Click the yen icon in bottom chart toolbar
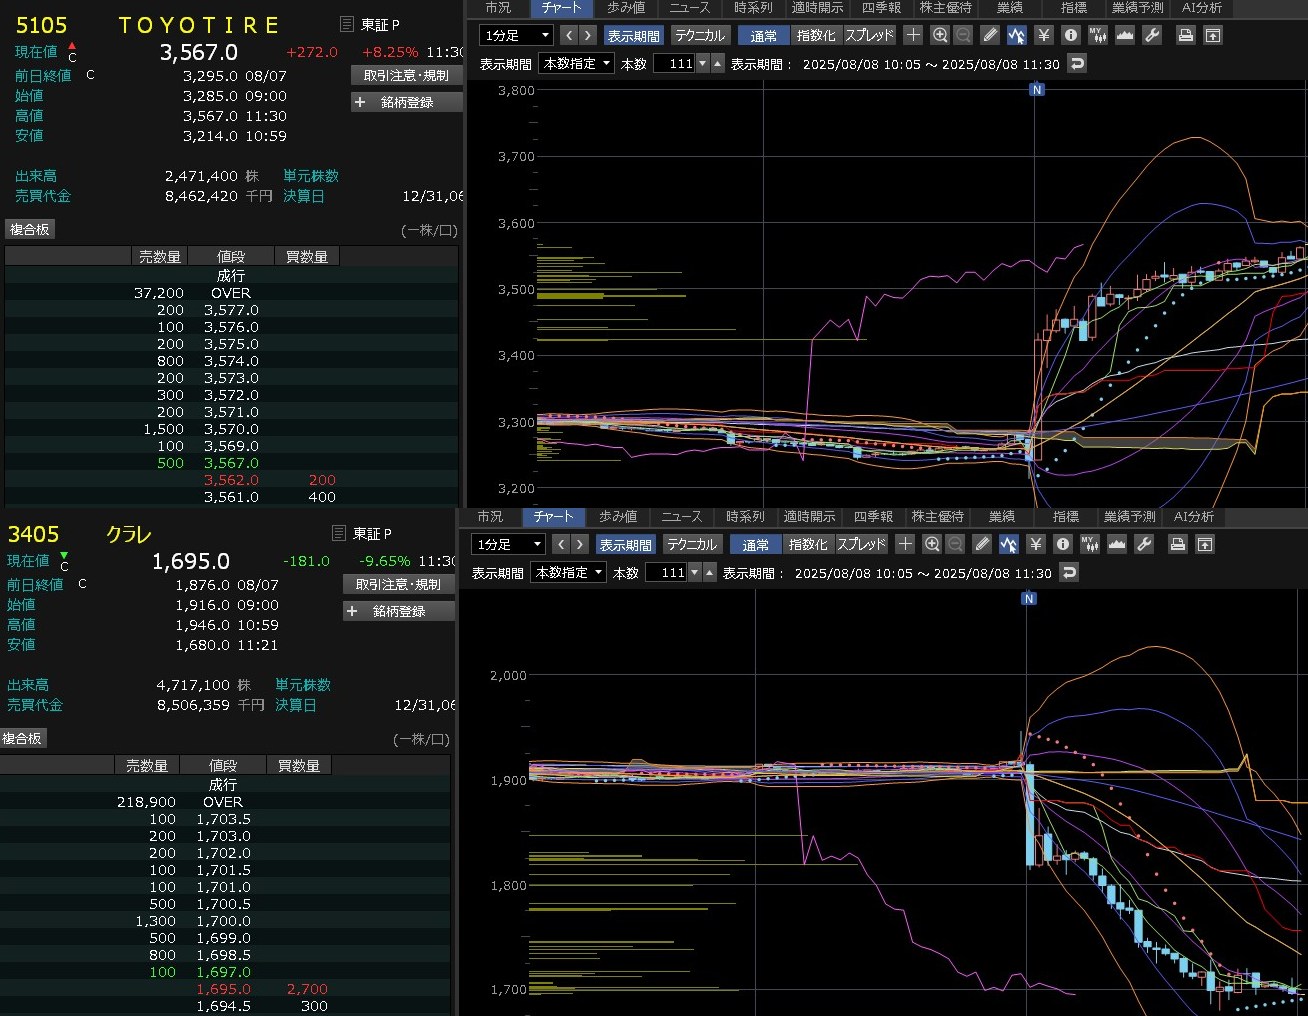The width and height of the screenshot is (1308, 1016). [1036, 544]
